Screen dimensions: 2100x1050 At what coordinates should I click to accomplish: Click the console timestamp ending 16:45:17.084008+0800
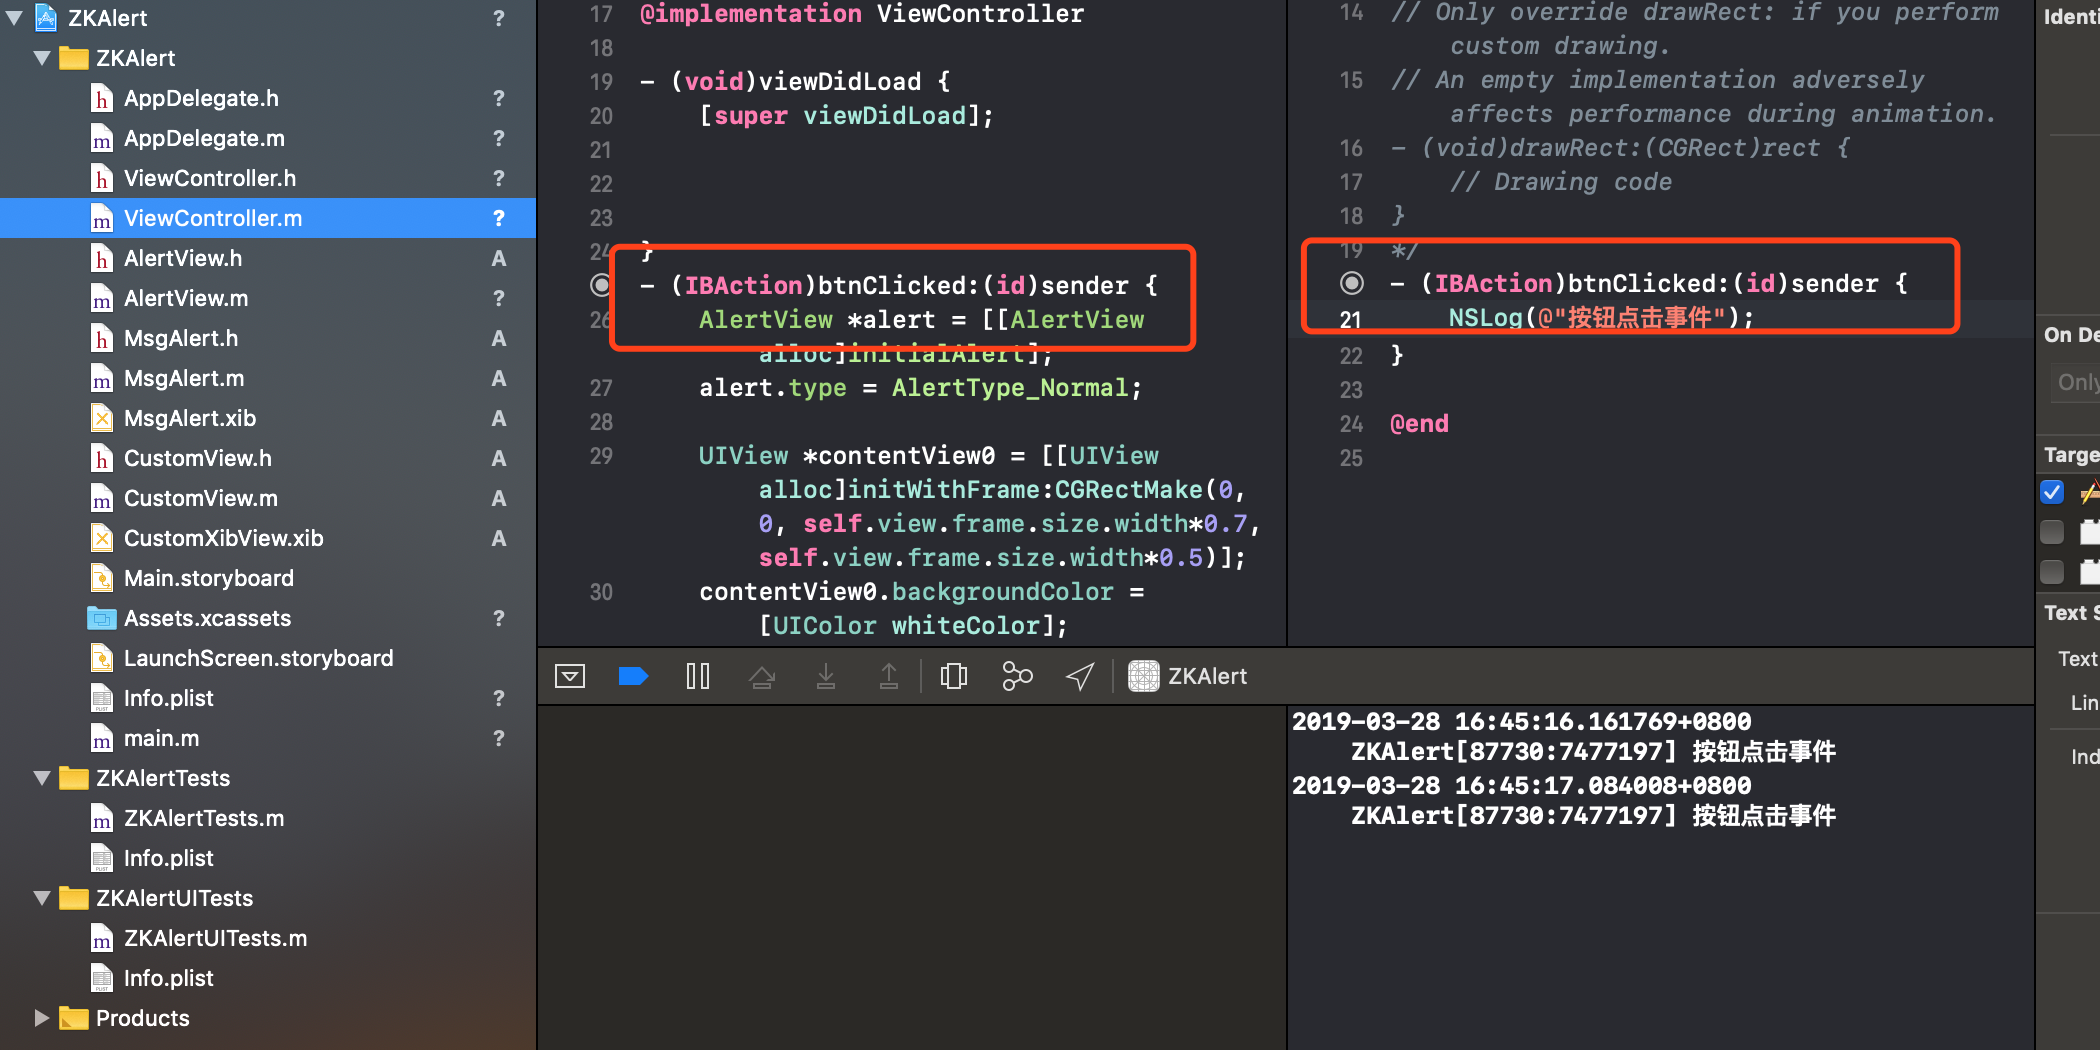(x=1521, y=786)
